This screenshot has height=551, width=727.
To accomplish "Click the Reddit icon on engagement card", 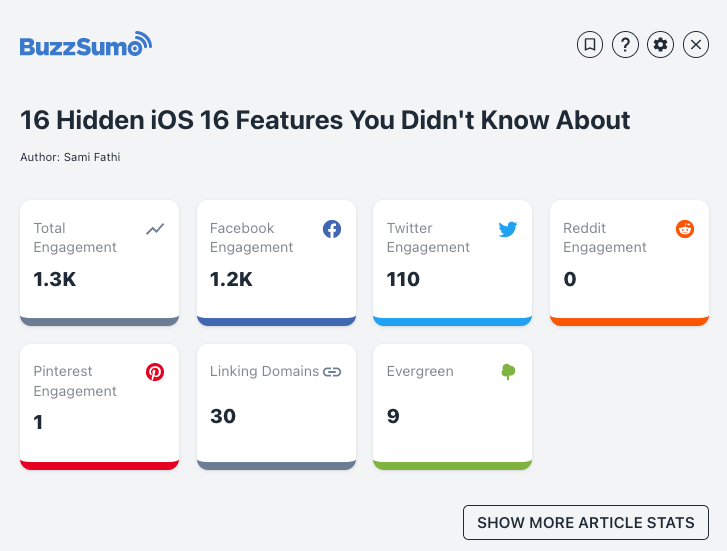I will pyautogui.click(x=685, y=229).
